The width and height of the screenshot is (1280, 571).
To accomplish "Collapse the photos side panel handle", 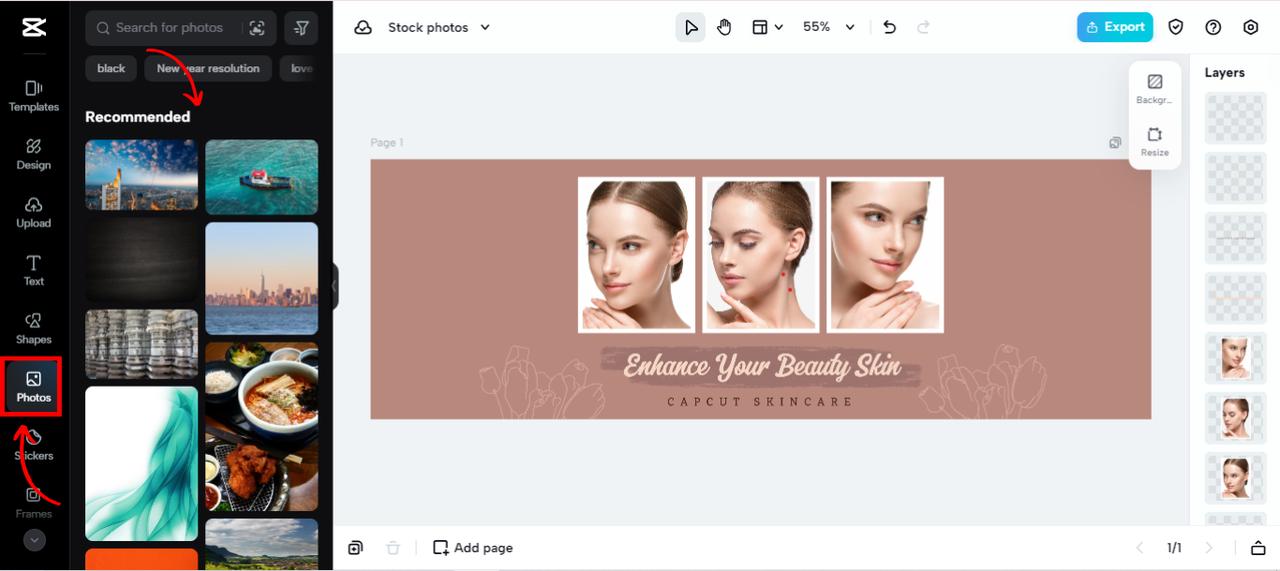I will 334,287.
